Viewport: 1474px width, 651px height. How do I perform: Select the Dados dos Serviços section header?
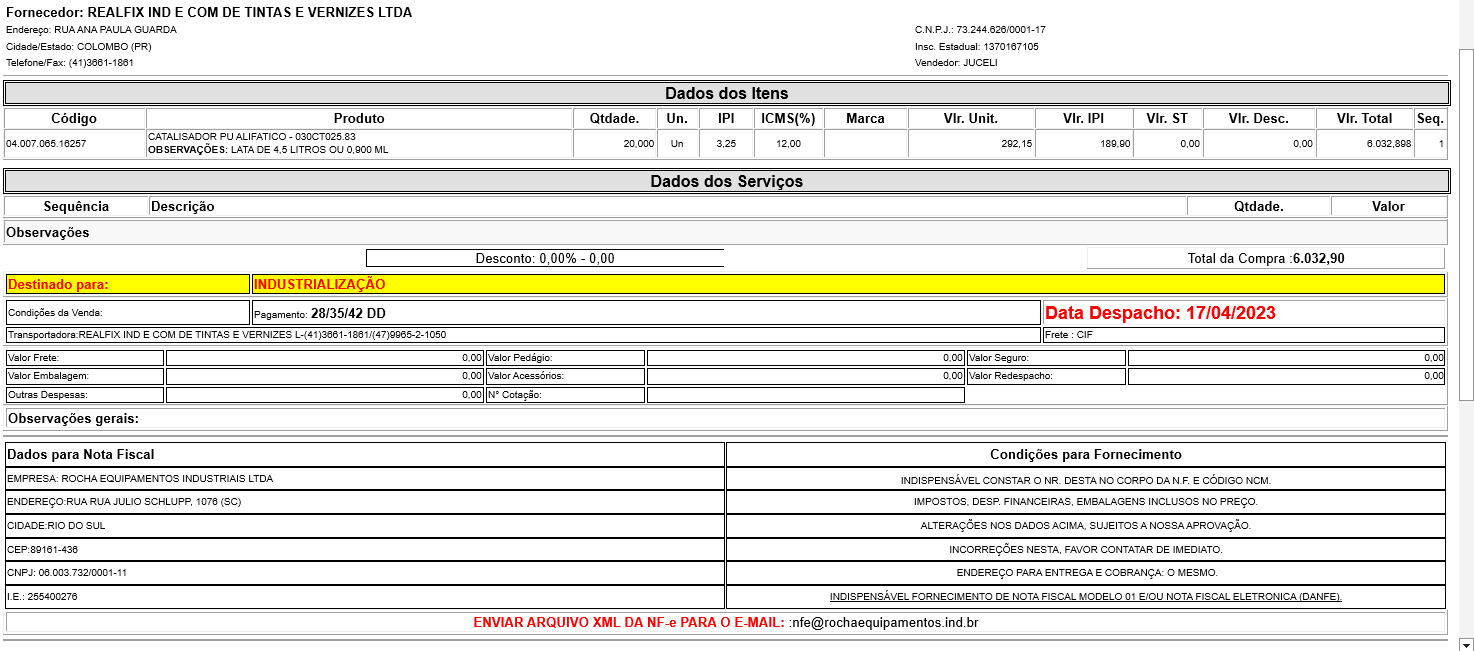(726, 182)
